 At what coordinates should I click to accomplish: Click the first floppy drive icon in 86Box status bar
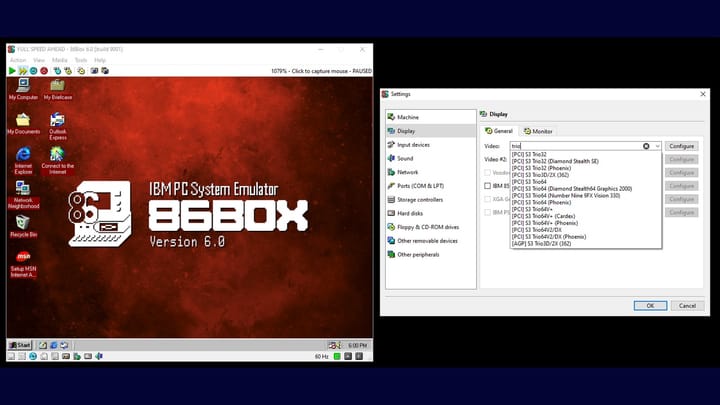coord(11,356)
